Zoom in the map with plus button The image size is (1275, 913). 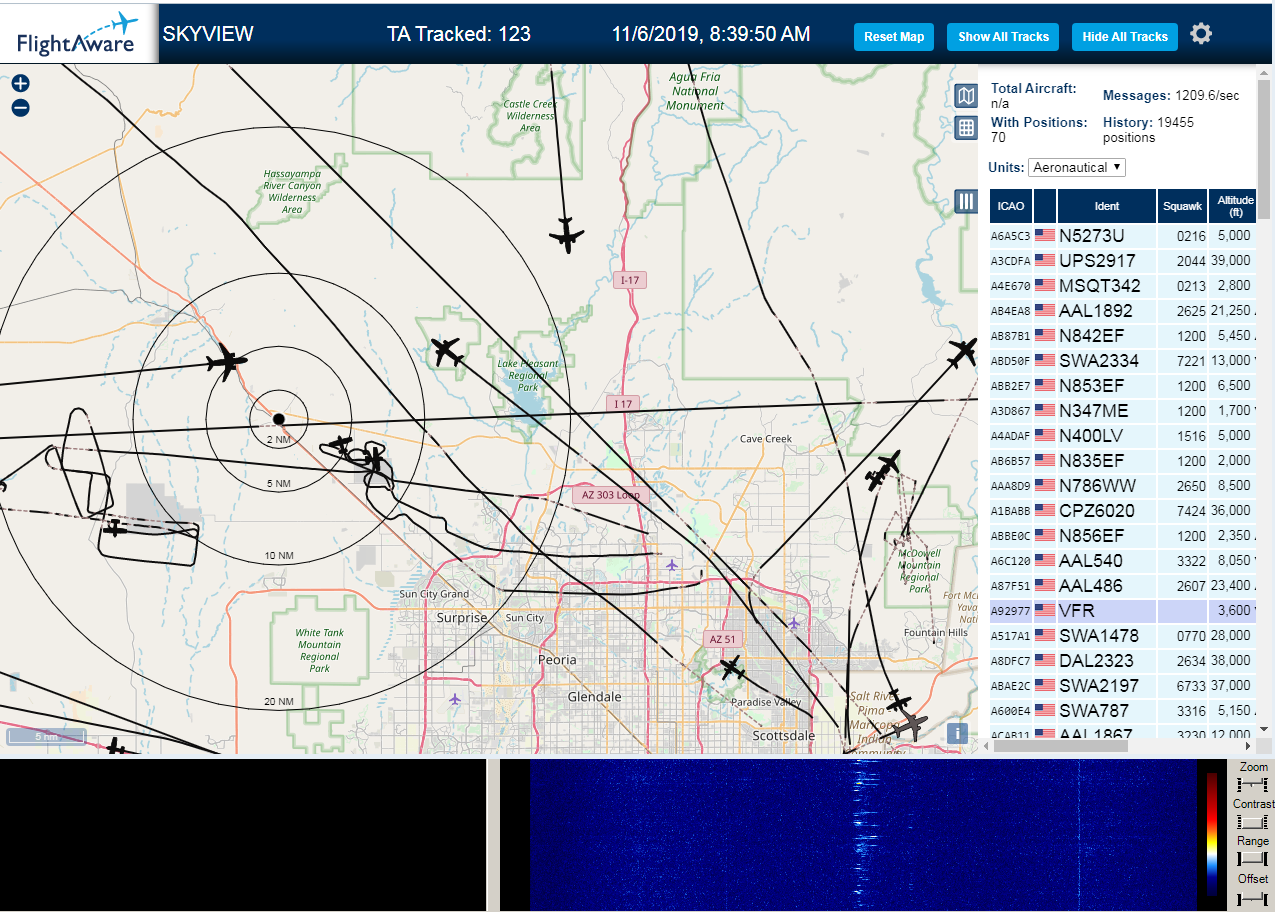click(x=21, y=84)
